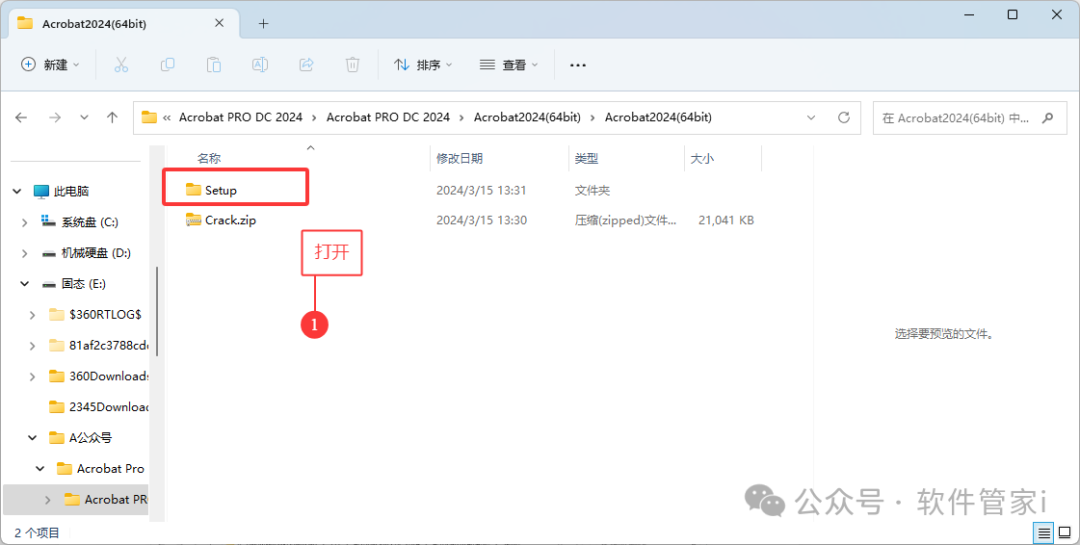This screenshot has height=545, width=1080.
Task: Expand the highlighted Acrobat PR folder node
Action: 48,500
